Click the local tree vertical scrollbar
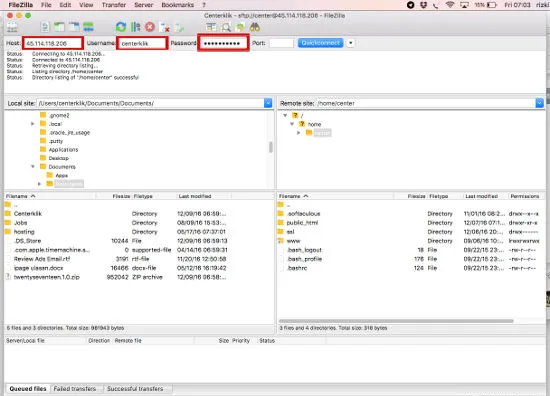 click(270, 147)
